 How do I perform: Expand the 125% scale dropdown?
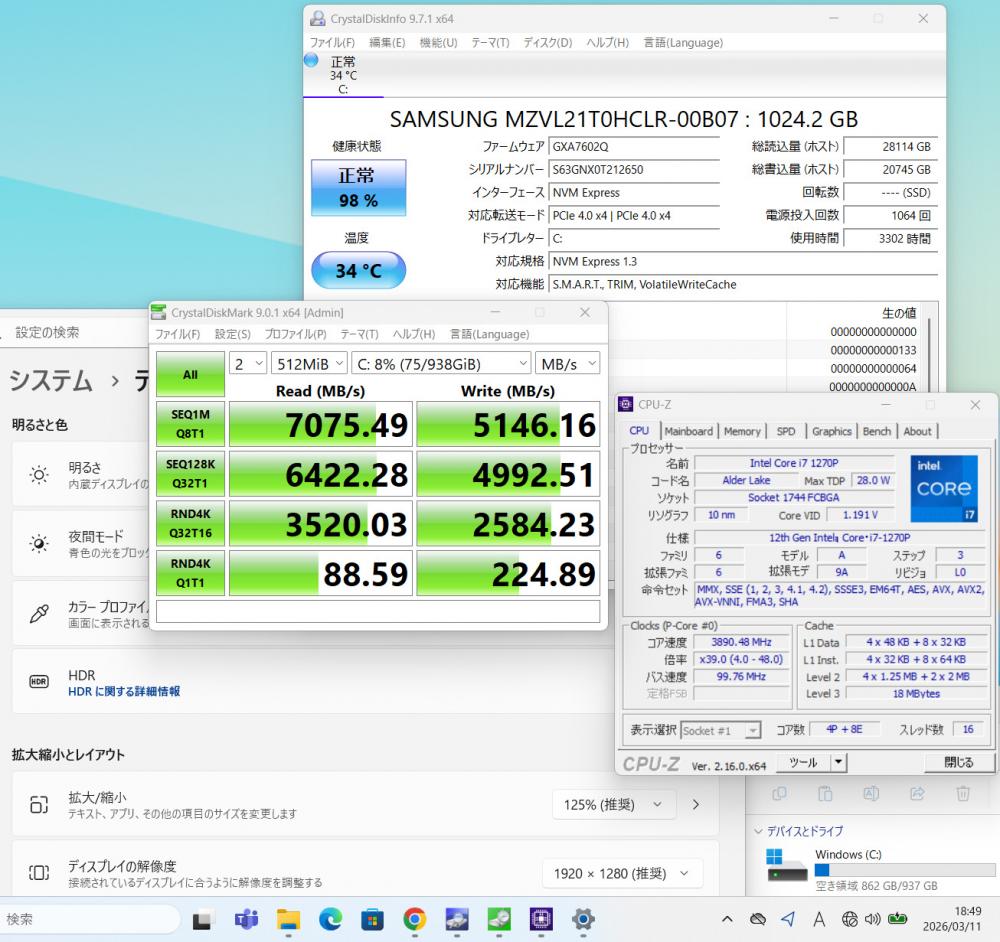pos(614,804)
